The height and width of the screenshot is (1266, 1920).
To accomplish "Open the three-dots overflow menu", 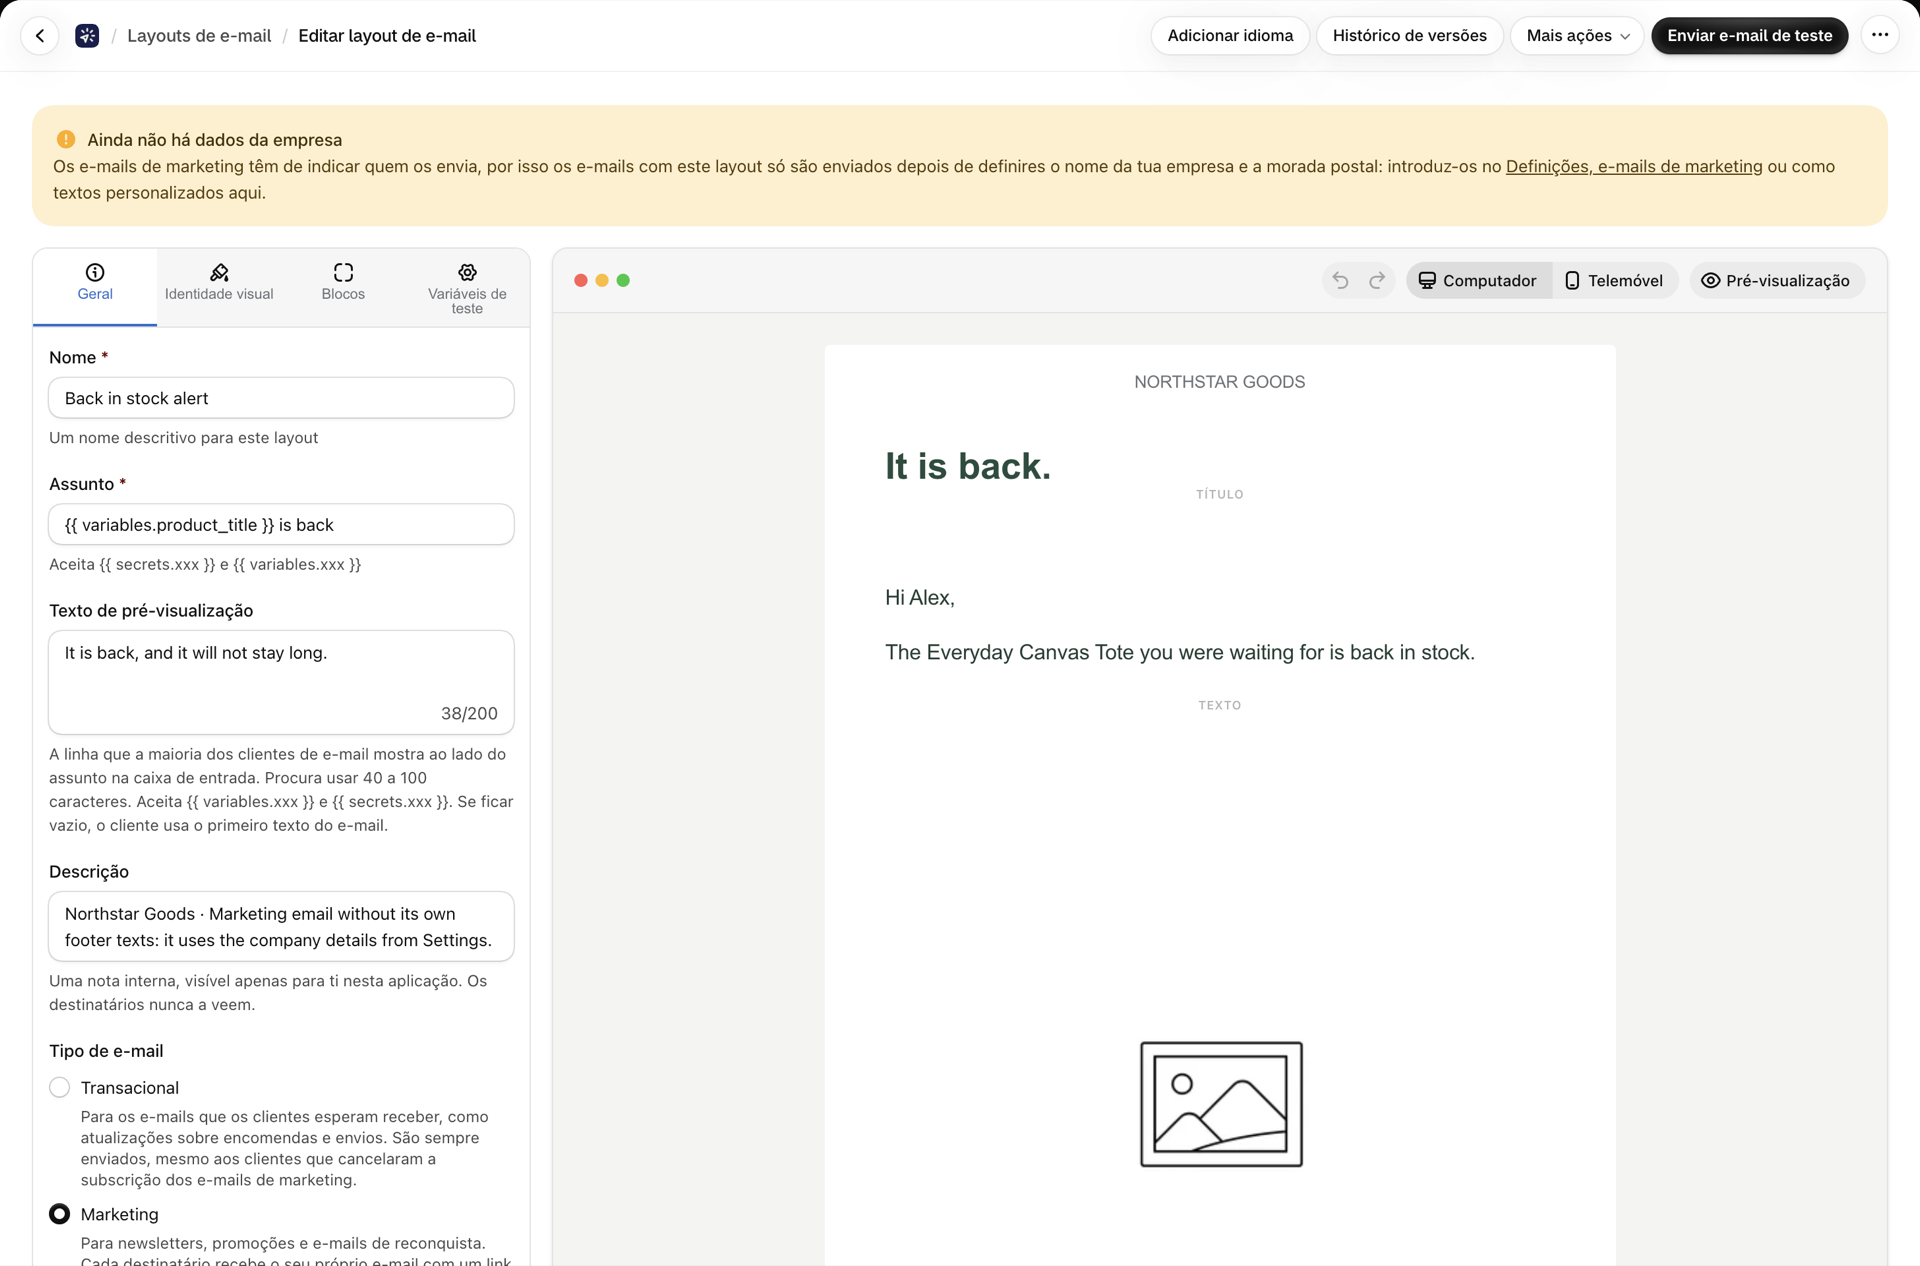I will coord(1880,36).
